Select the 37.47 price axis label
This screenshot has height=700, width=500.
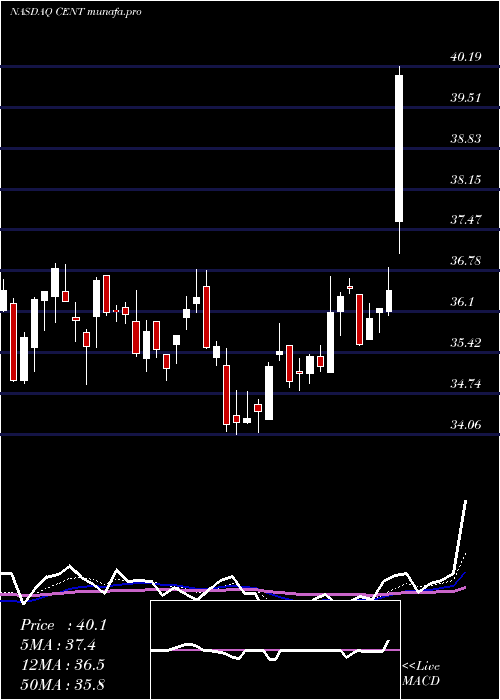466,220
